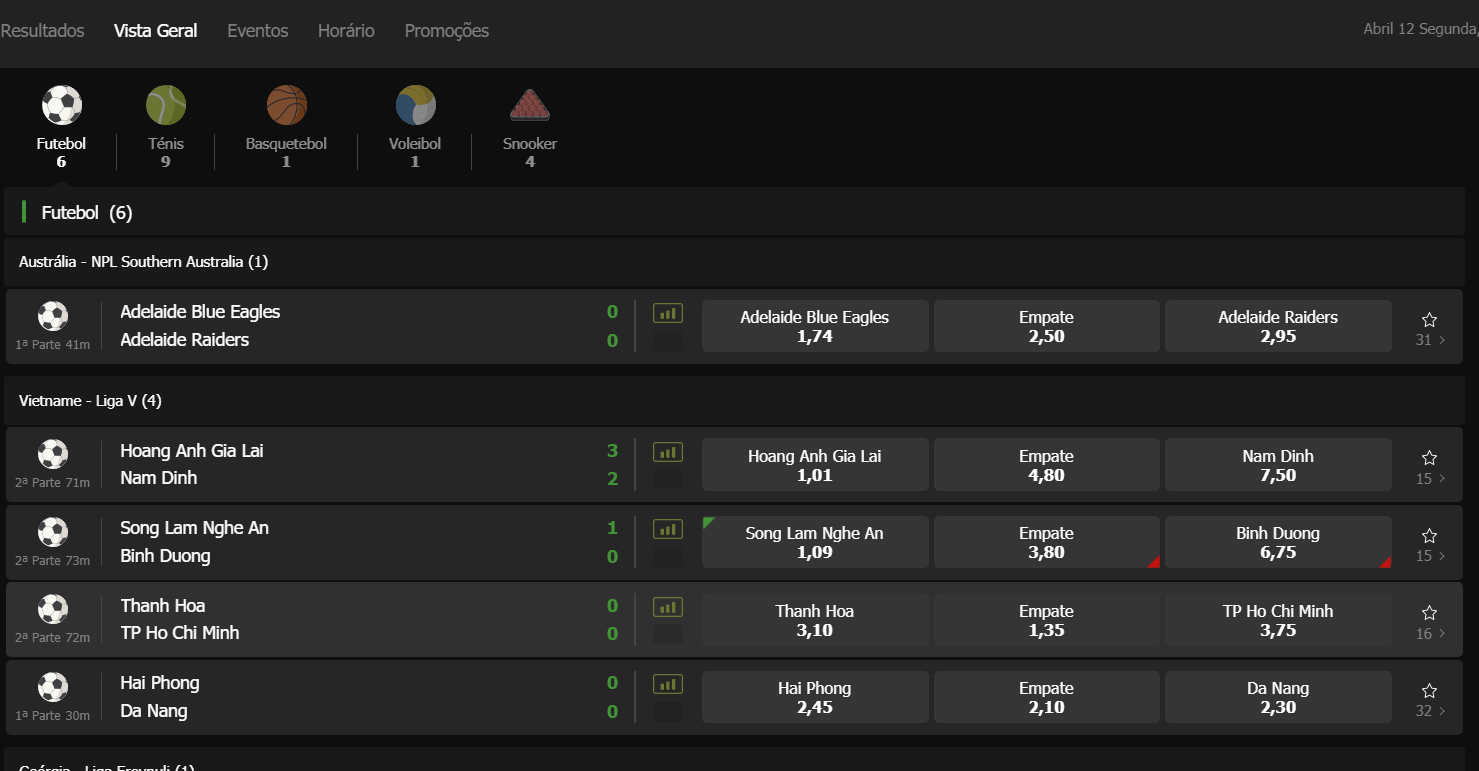1479x771 pixels.
Task: Click the football icon beside Adelaide Blue Eagles
Action: (53, 316)
